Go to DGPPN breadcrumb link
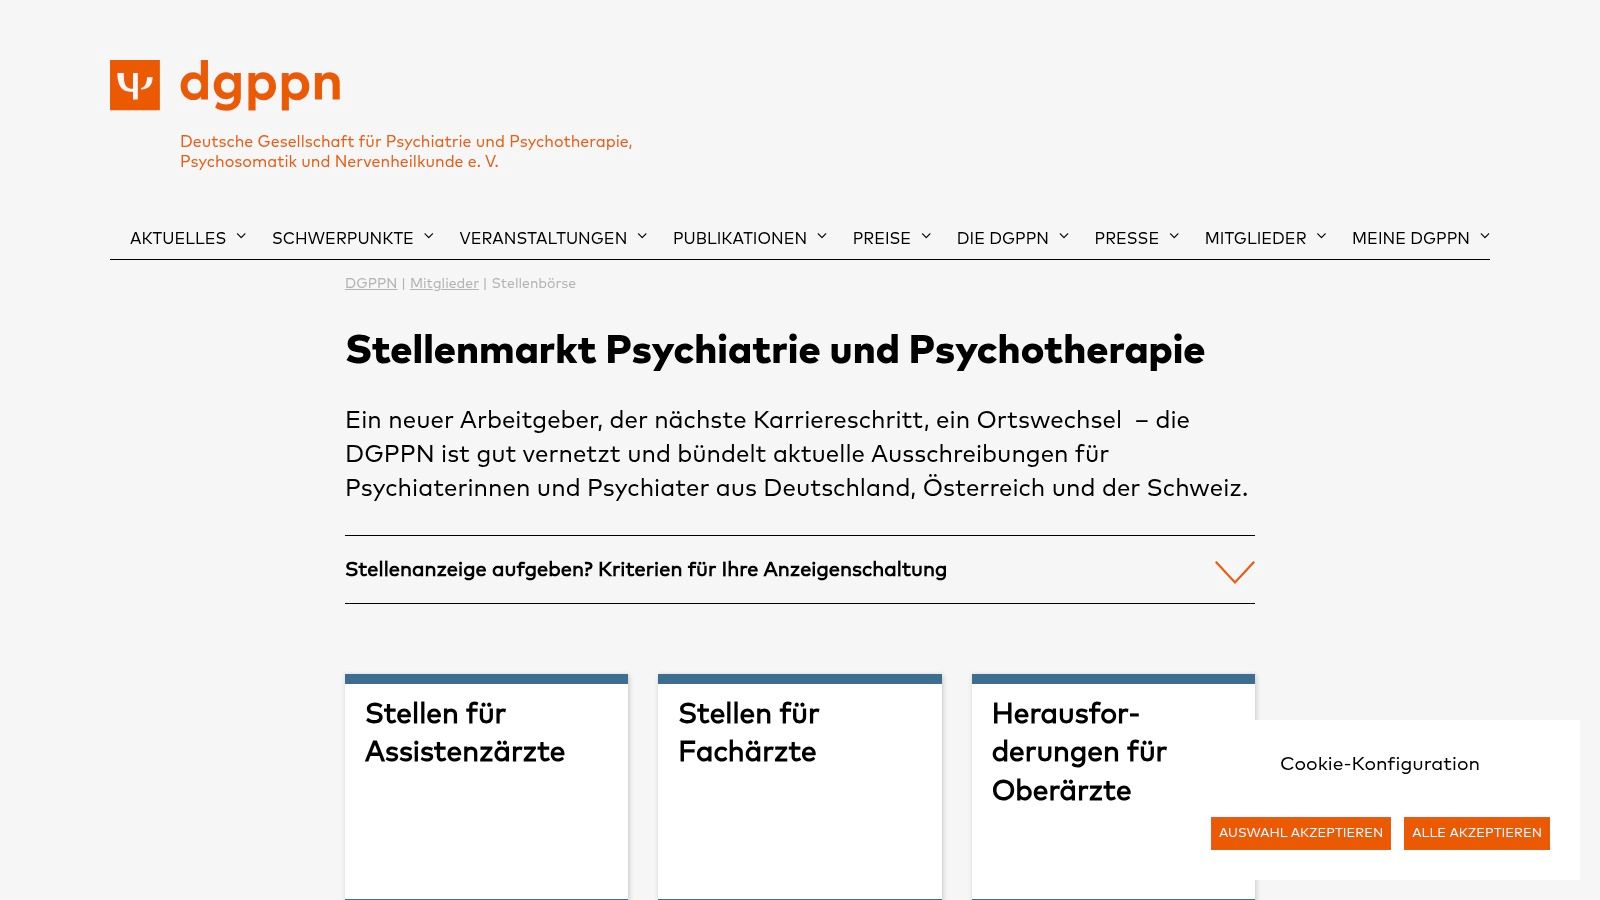Image resolution: width=1600 pixels, height=900 pixels. 371,283
